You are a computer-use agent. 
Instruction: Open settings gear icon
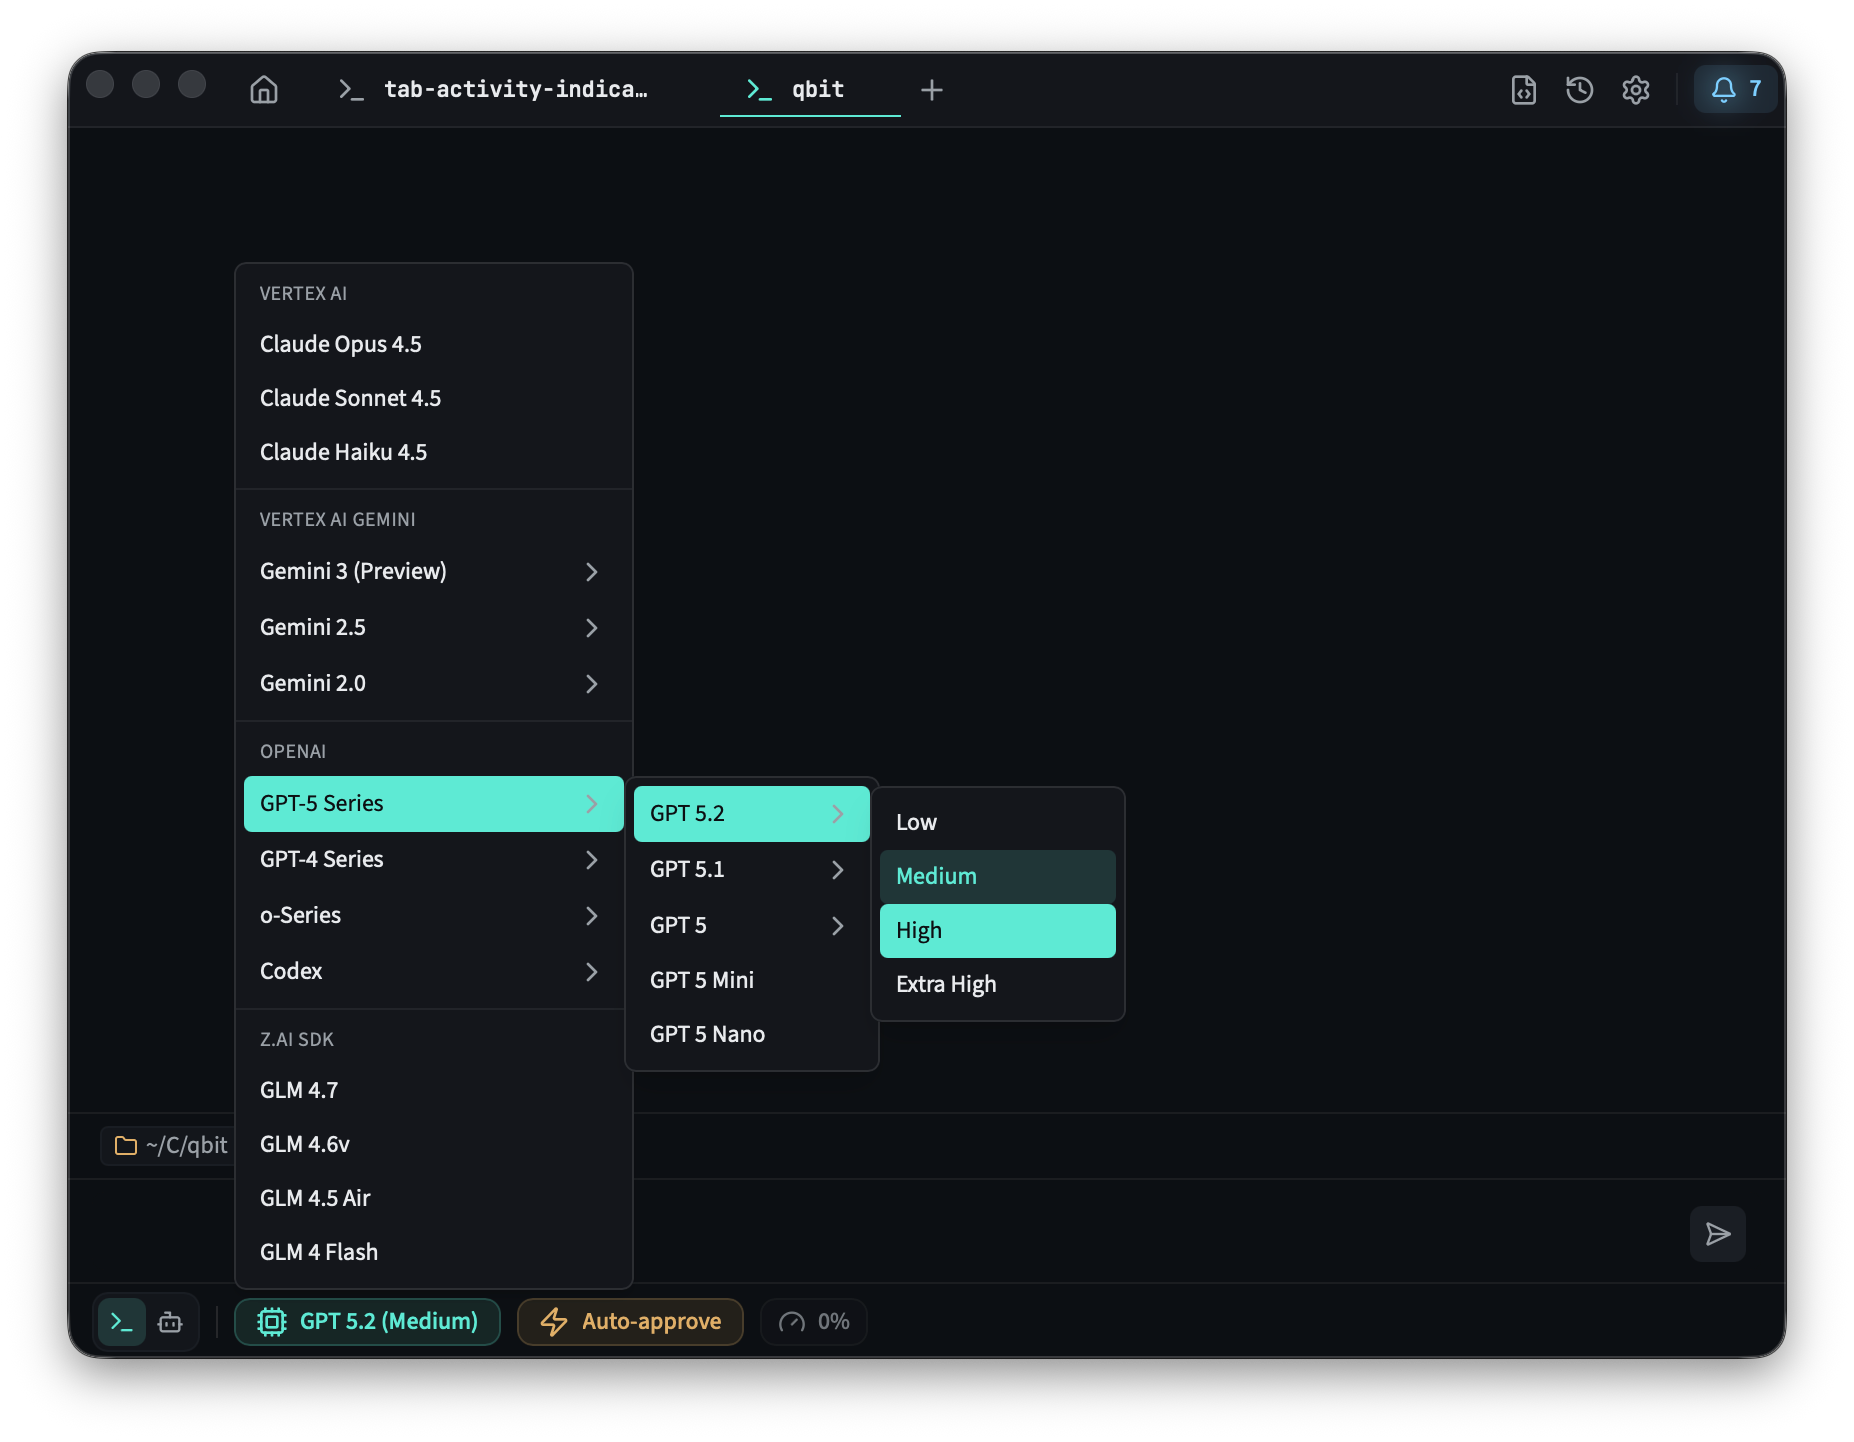1636,90
